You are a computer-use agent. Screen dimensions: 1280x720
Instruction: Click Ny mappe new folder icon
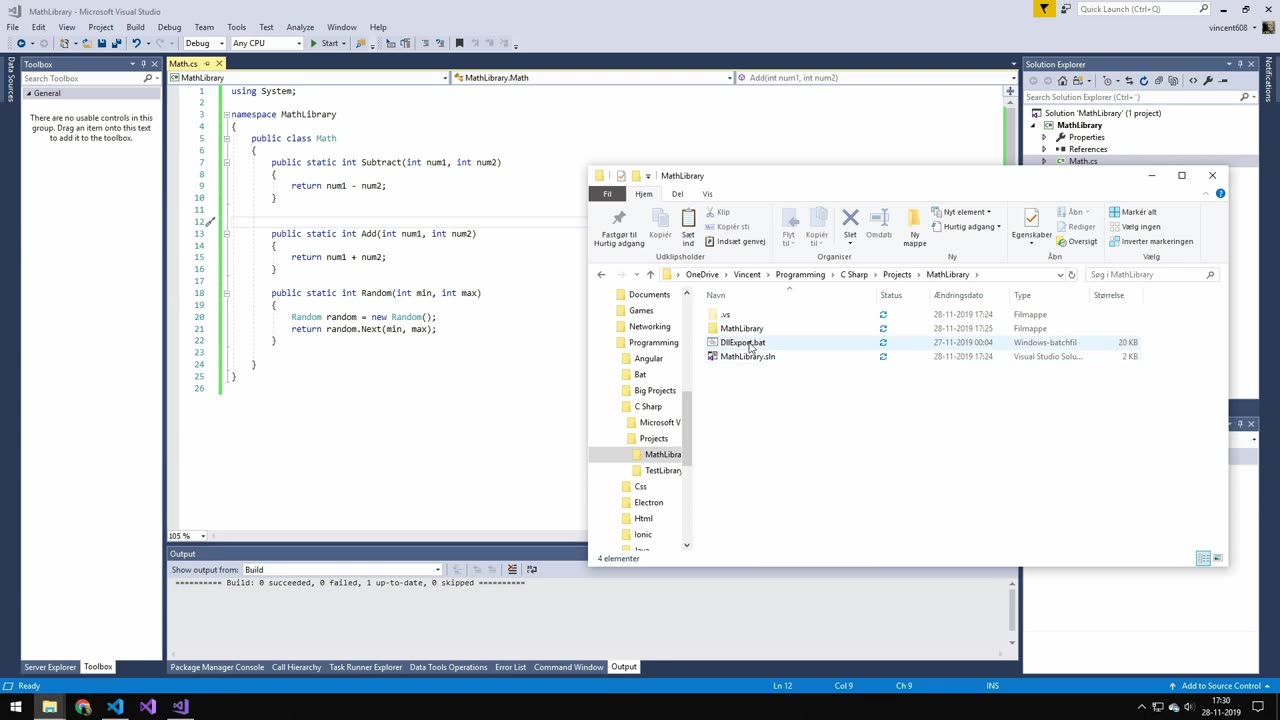(x=914, y=218)
